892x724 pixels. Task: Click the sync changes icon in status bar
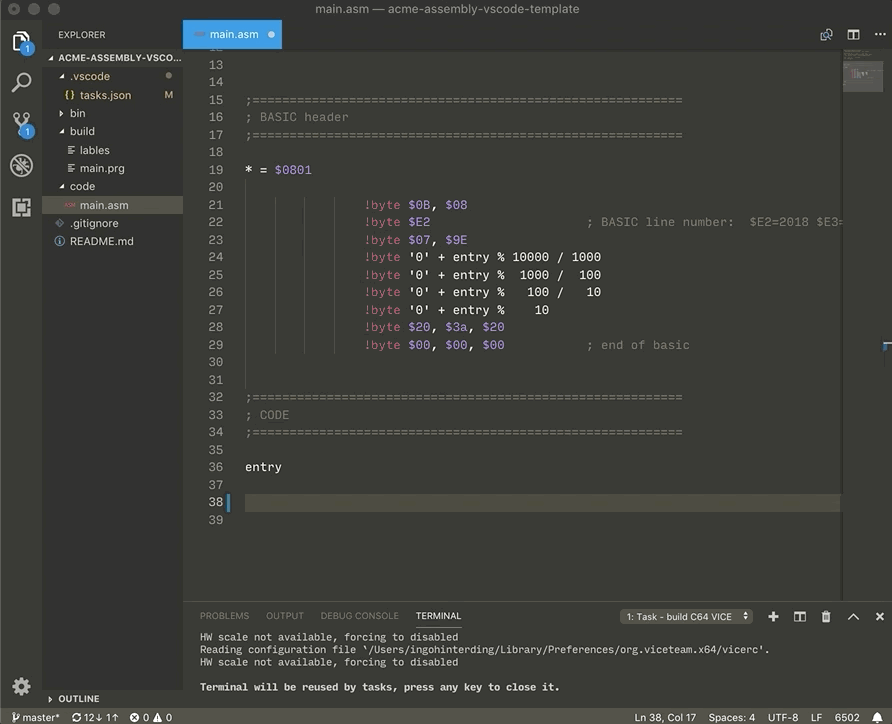(94, 718)
